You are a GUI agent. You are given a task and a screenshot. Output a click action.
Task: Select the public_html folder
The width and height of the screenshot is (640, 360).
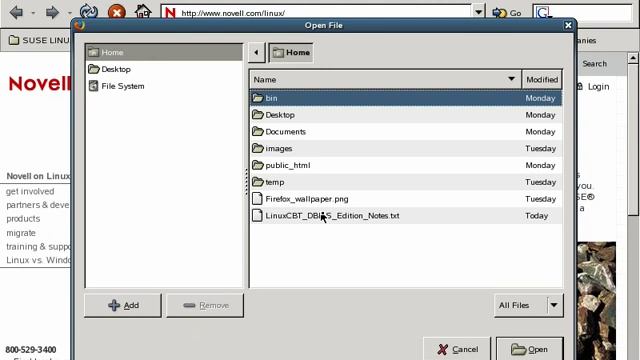[406, 165]
